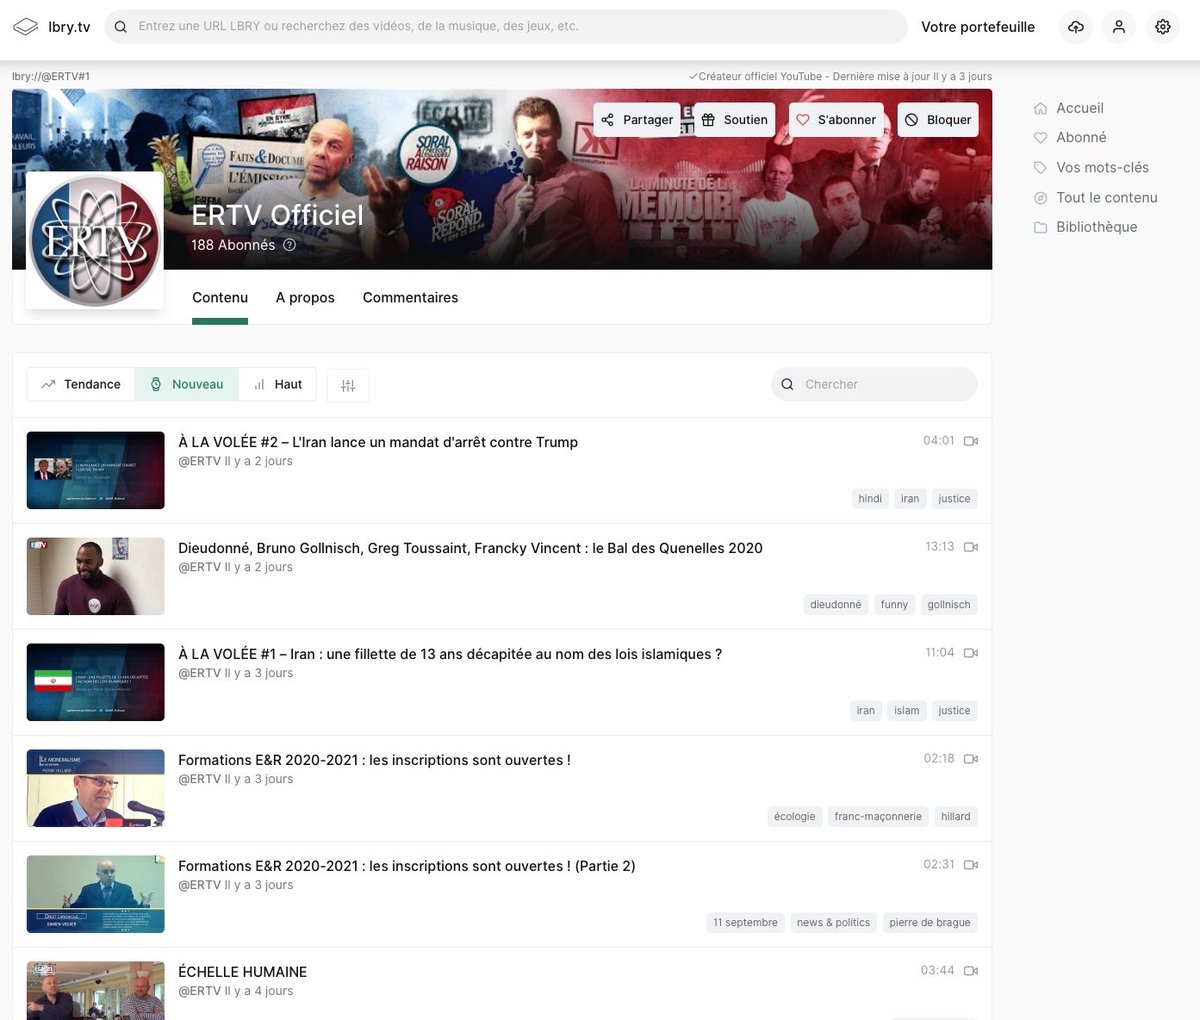1200x1020 pixels.
Task: Click video camera icon beside 11:04
Action: [970, 653]
